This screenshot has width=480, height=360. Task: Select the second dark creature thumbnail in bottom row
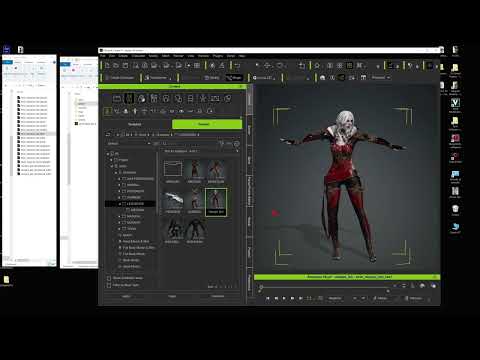(195, 229)
